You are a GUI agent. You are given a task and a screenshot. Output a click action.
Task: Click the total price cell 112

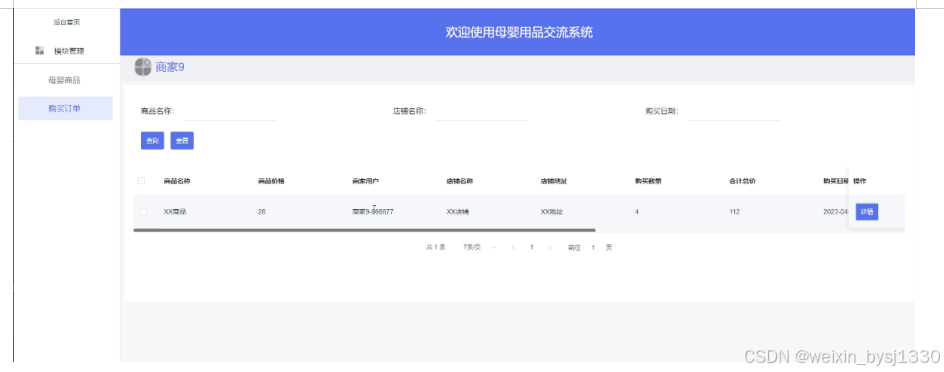click(734, 212)
